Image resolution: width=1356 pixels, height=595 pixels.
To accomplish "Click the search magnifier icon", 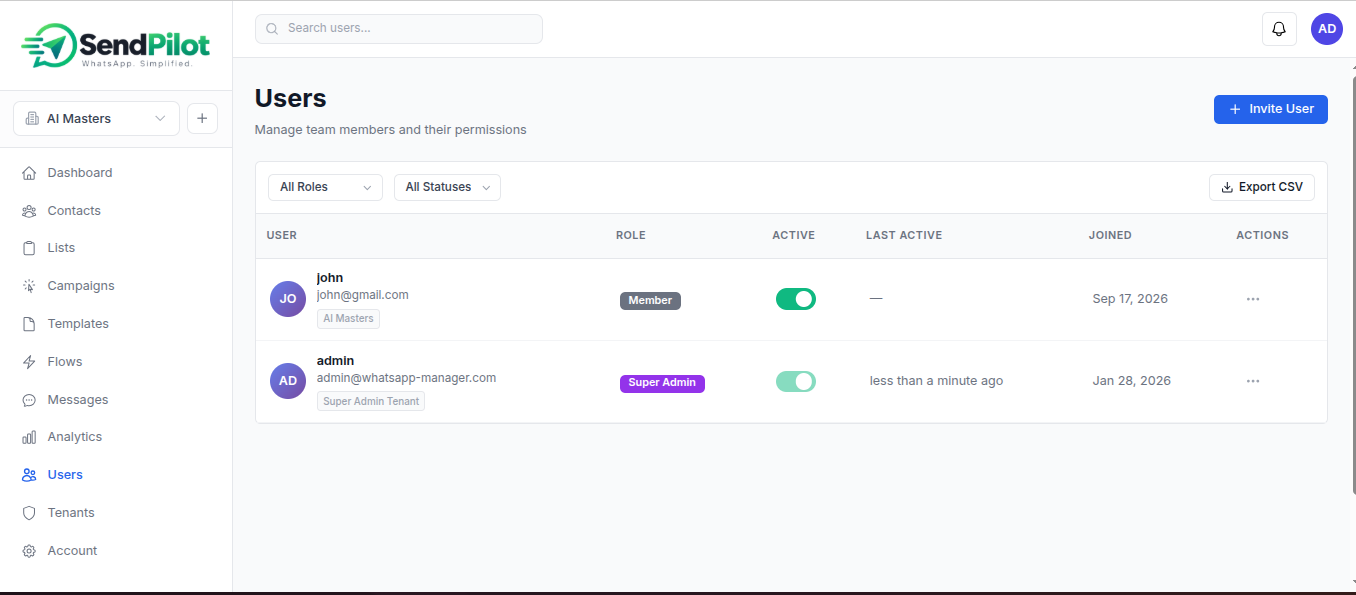I will pos(272,29).
